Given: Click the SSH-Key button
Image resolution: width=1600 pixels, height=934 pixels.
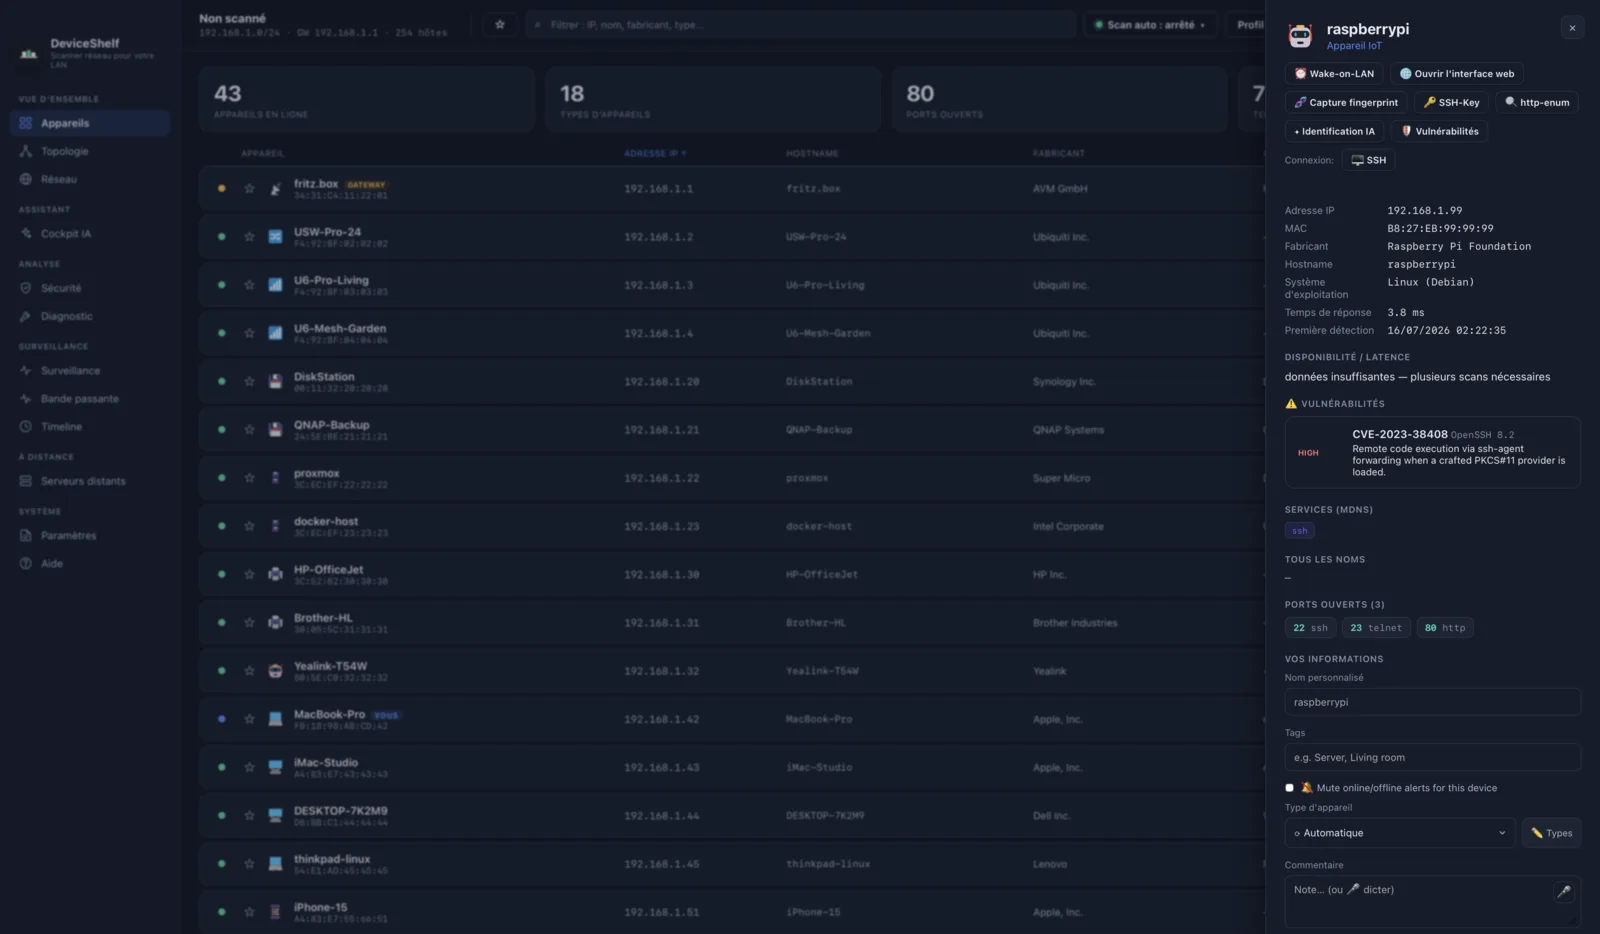Looking at the screenshot, I should point(1451,102).
